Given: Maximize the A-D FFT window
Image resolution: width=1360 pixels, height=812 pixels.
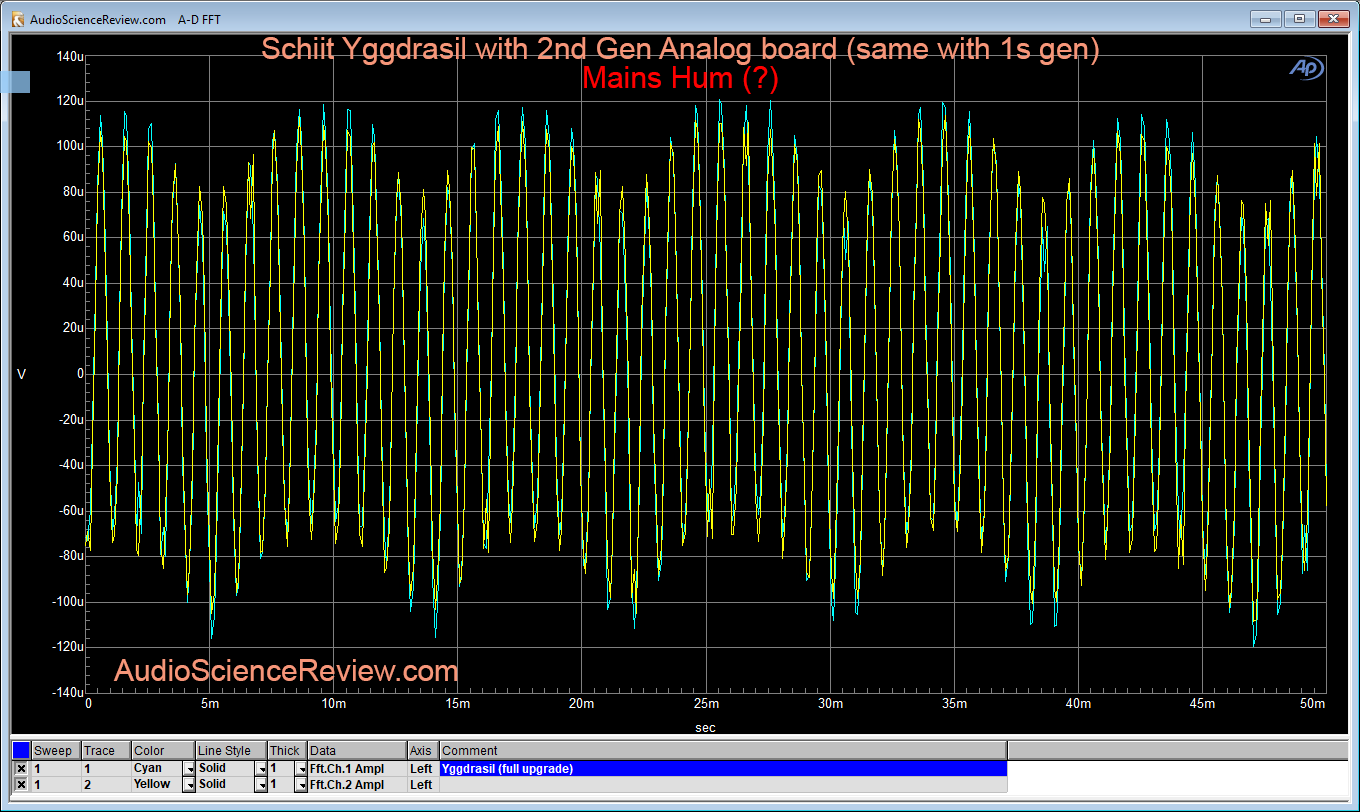Looking at the screenshot, I should tap(1300, 18).
